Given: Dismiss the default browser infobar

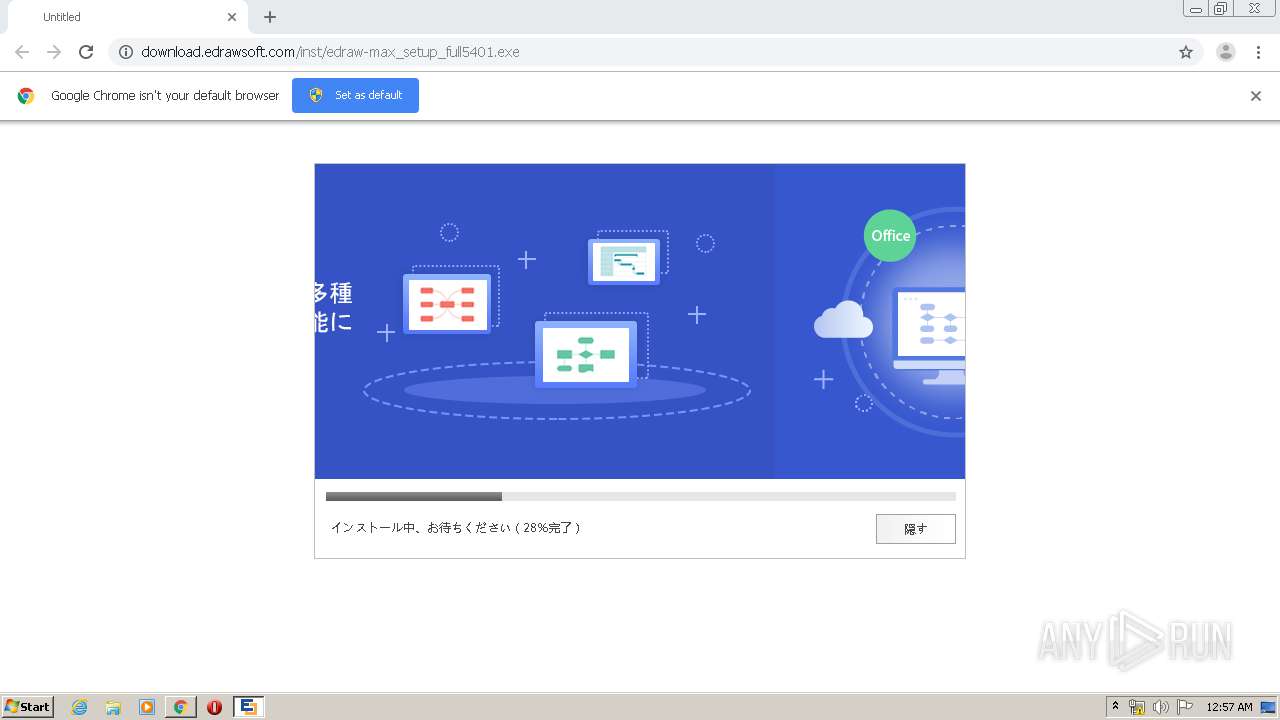Looking at the screenshot, I should (x=1256, y=96).
